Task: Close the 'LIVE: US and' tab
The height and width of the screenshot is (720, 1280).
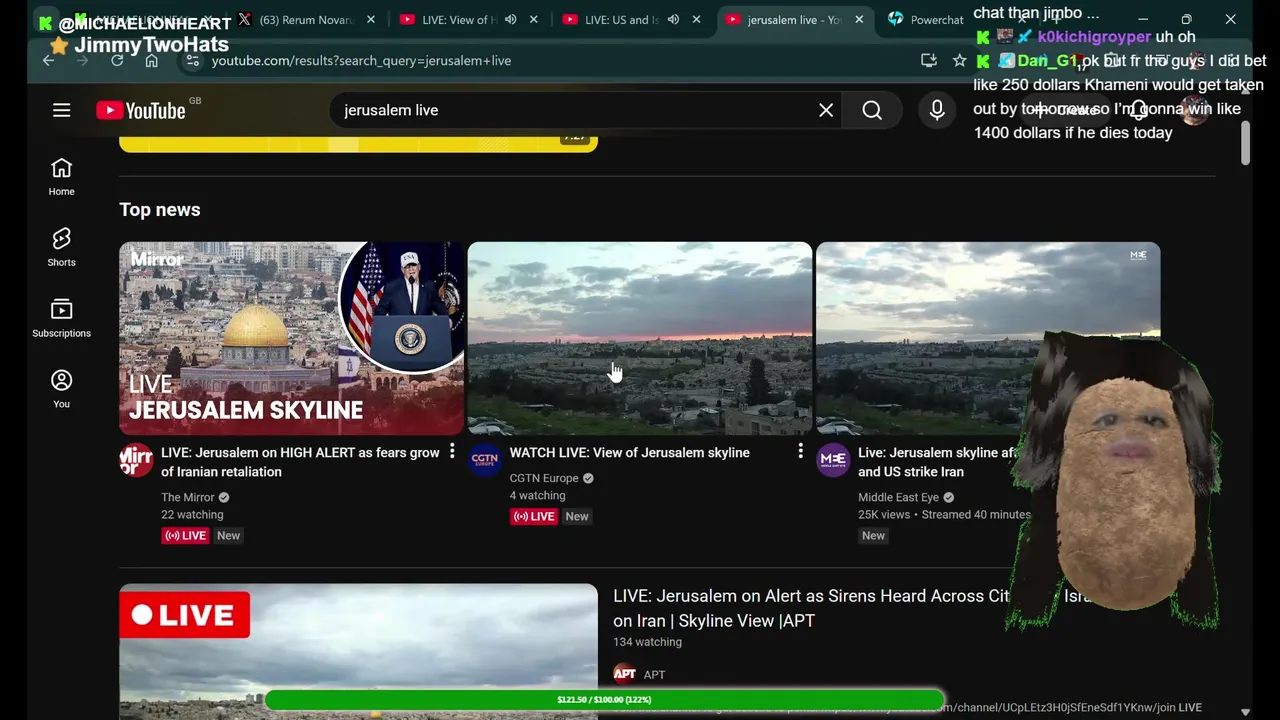Action: (697, 19)
